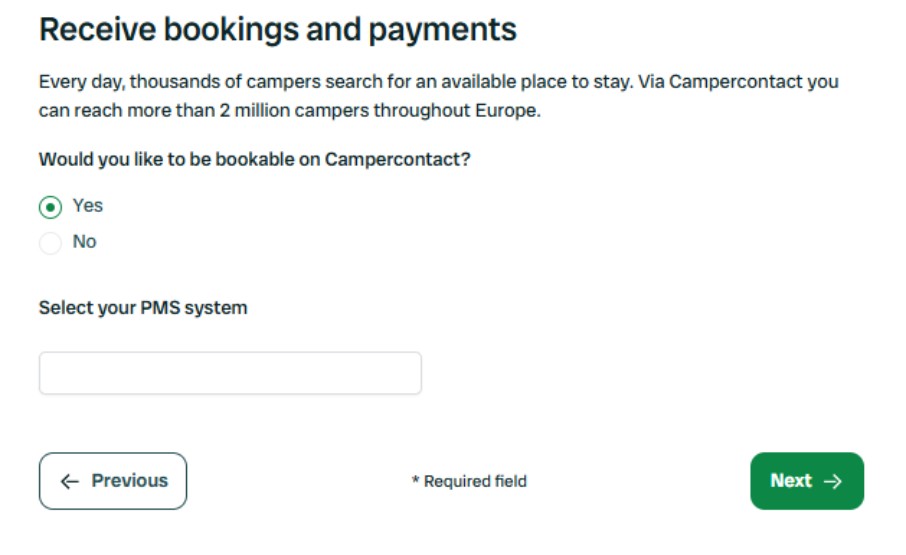Click the word "Previous" in the button
This screenshot has width=906, height=555.
[130, 481]
